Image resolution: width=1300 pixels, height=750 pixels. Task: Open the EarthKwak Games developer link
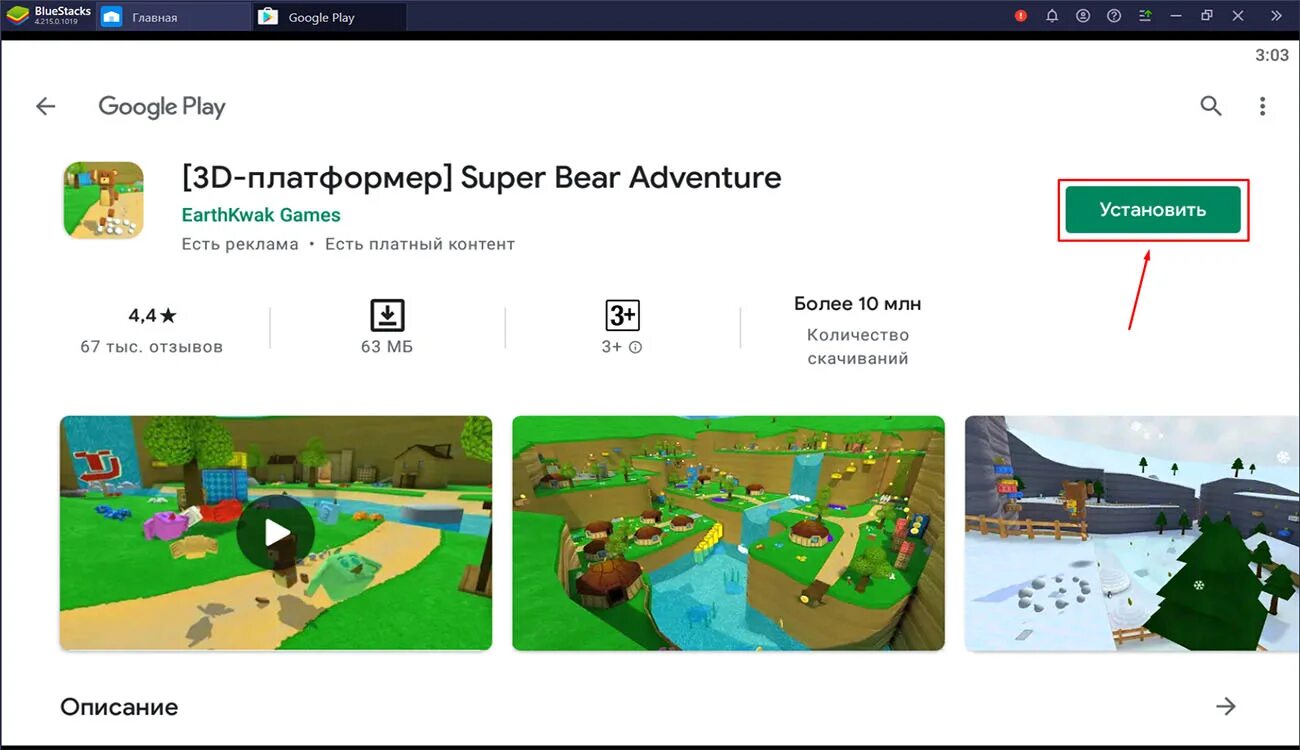[x=261, y=215]
